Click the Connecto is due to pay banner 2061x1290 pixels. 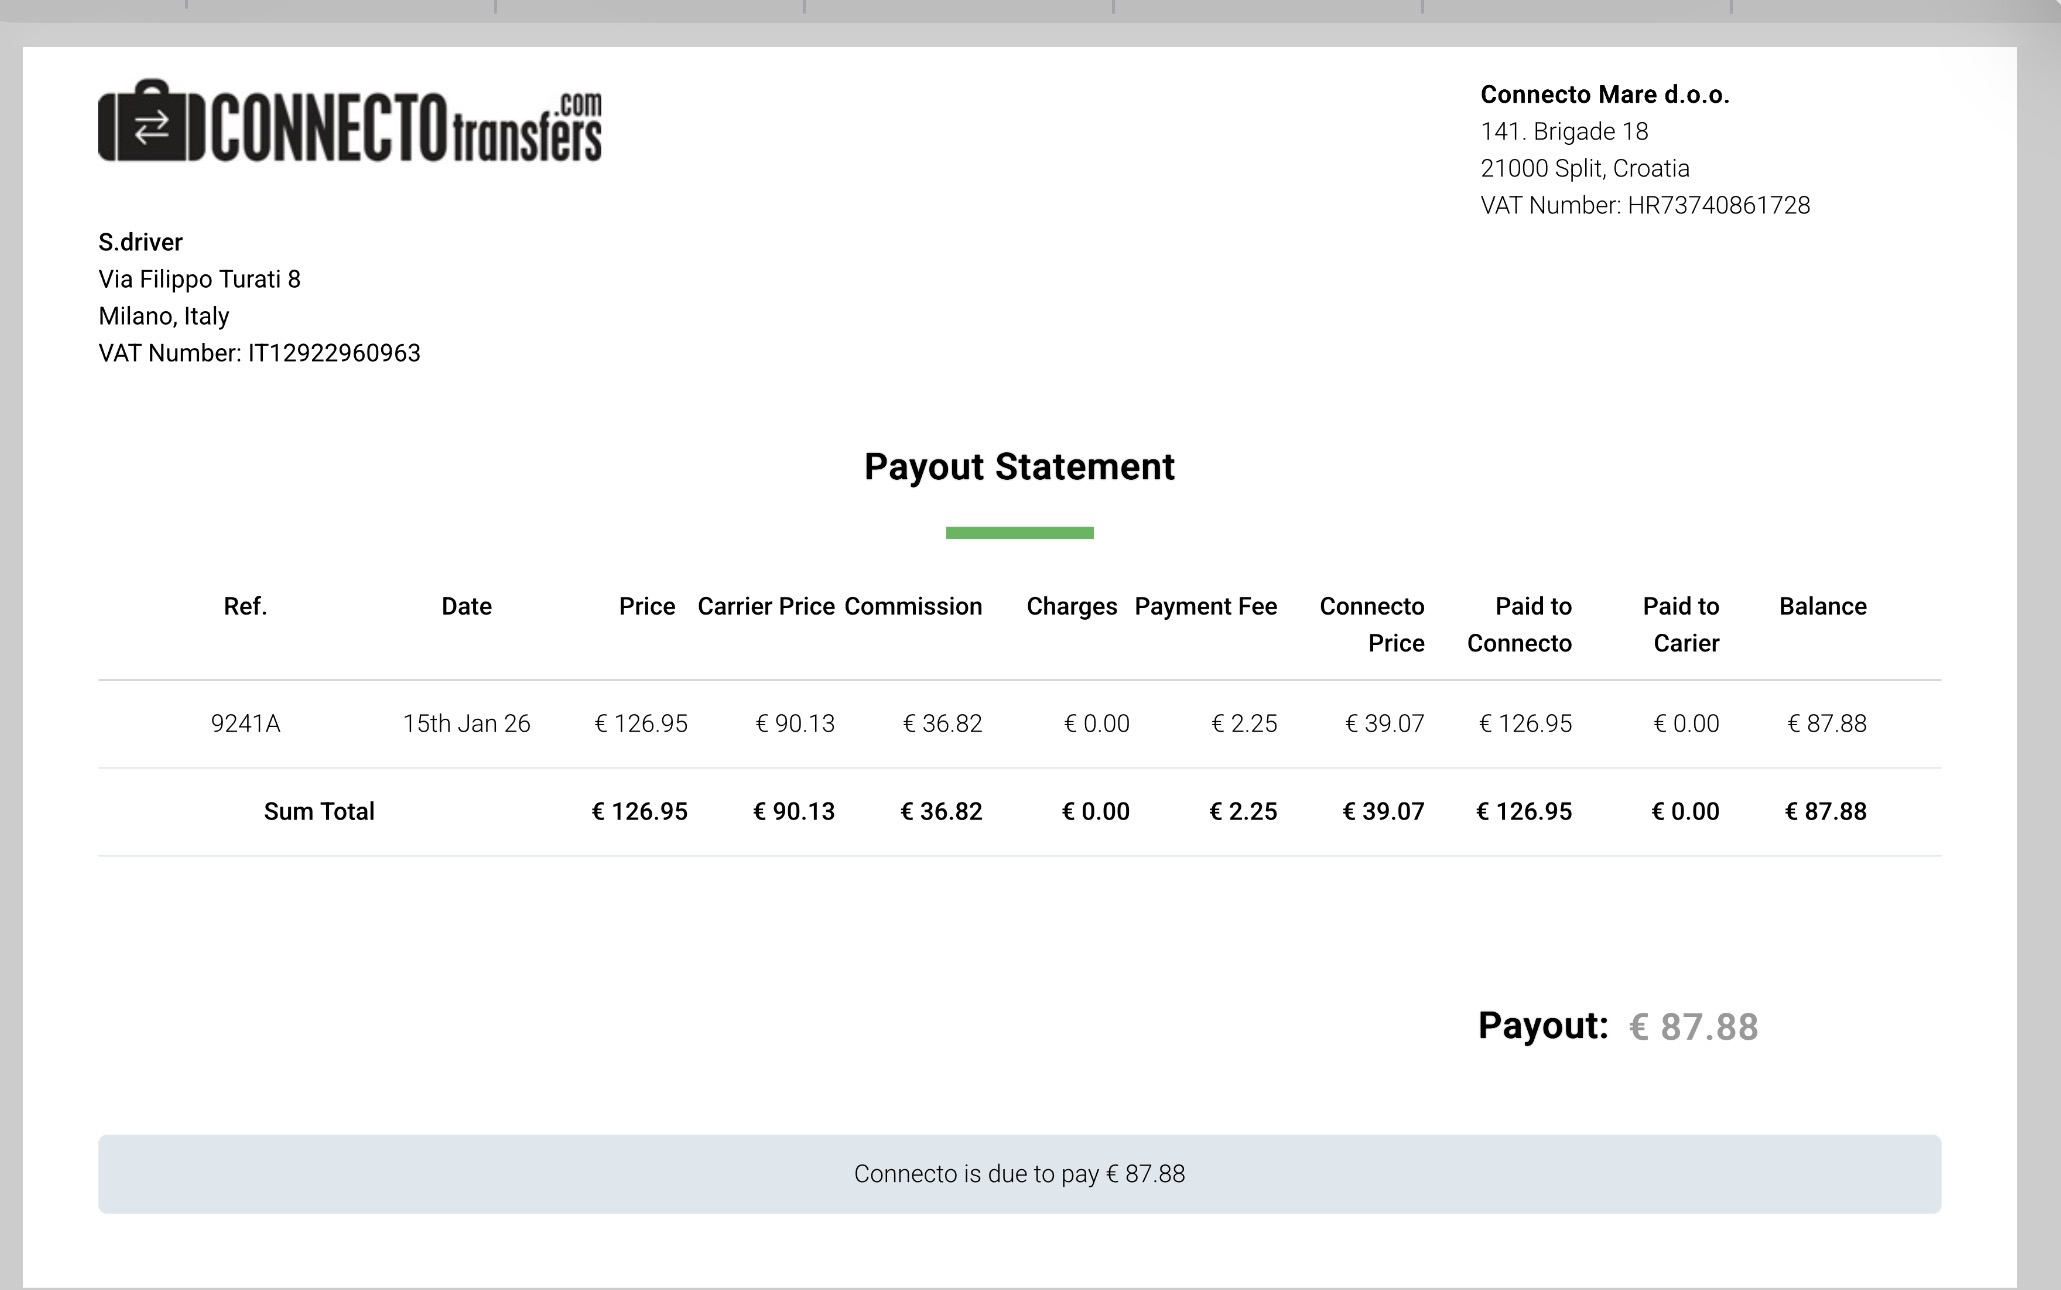(x=1019, y=1174)
